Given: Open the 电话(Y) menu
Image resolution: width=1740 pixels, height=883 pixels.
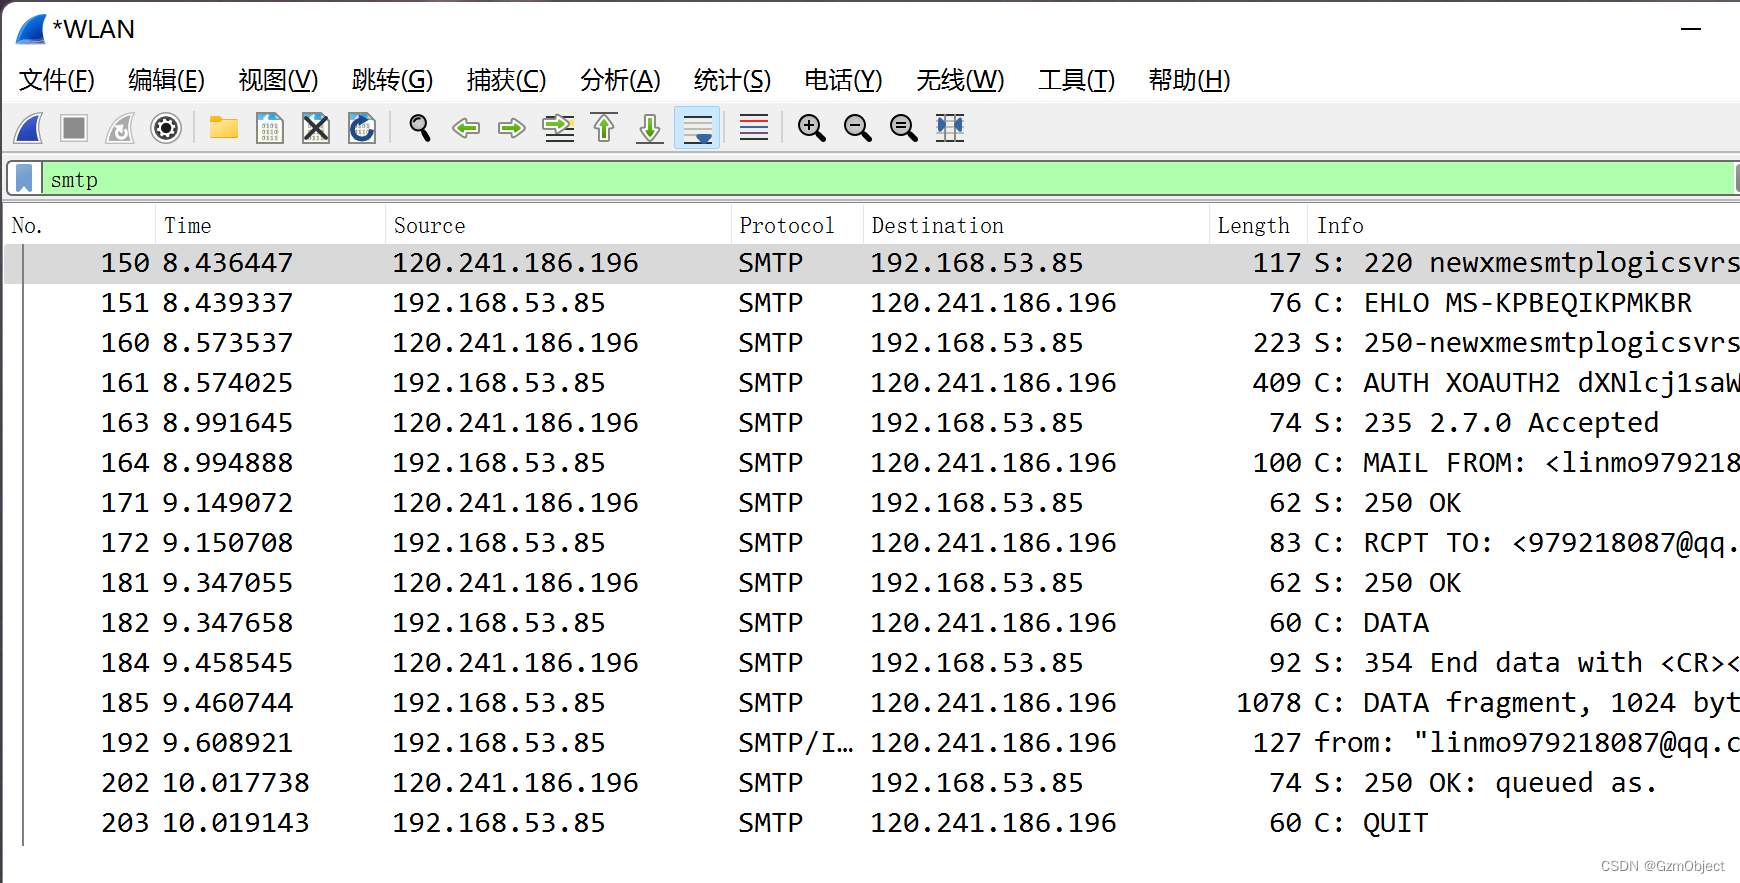Looking at the screenshot, I should pyautogui.click(x=843, y=80).
